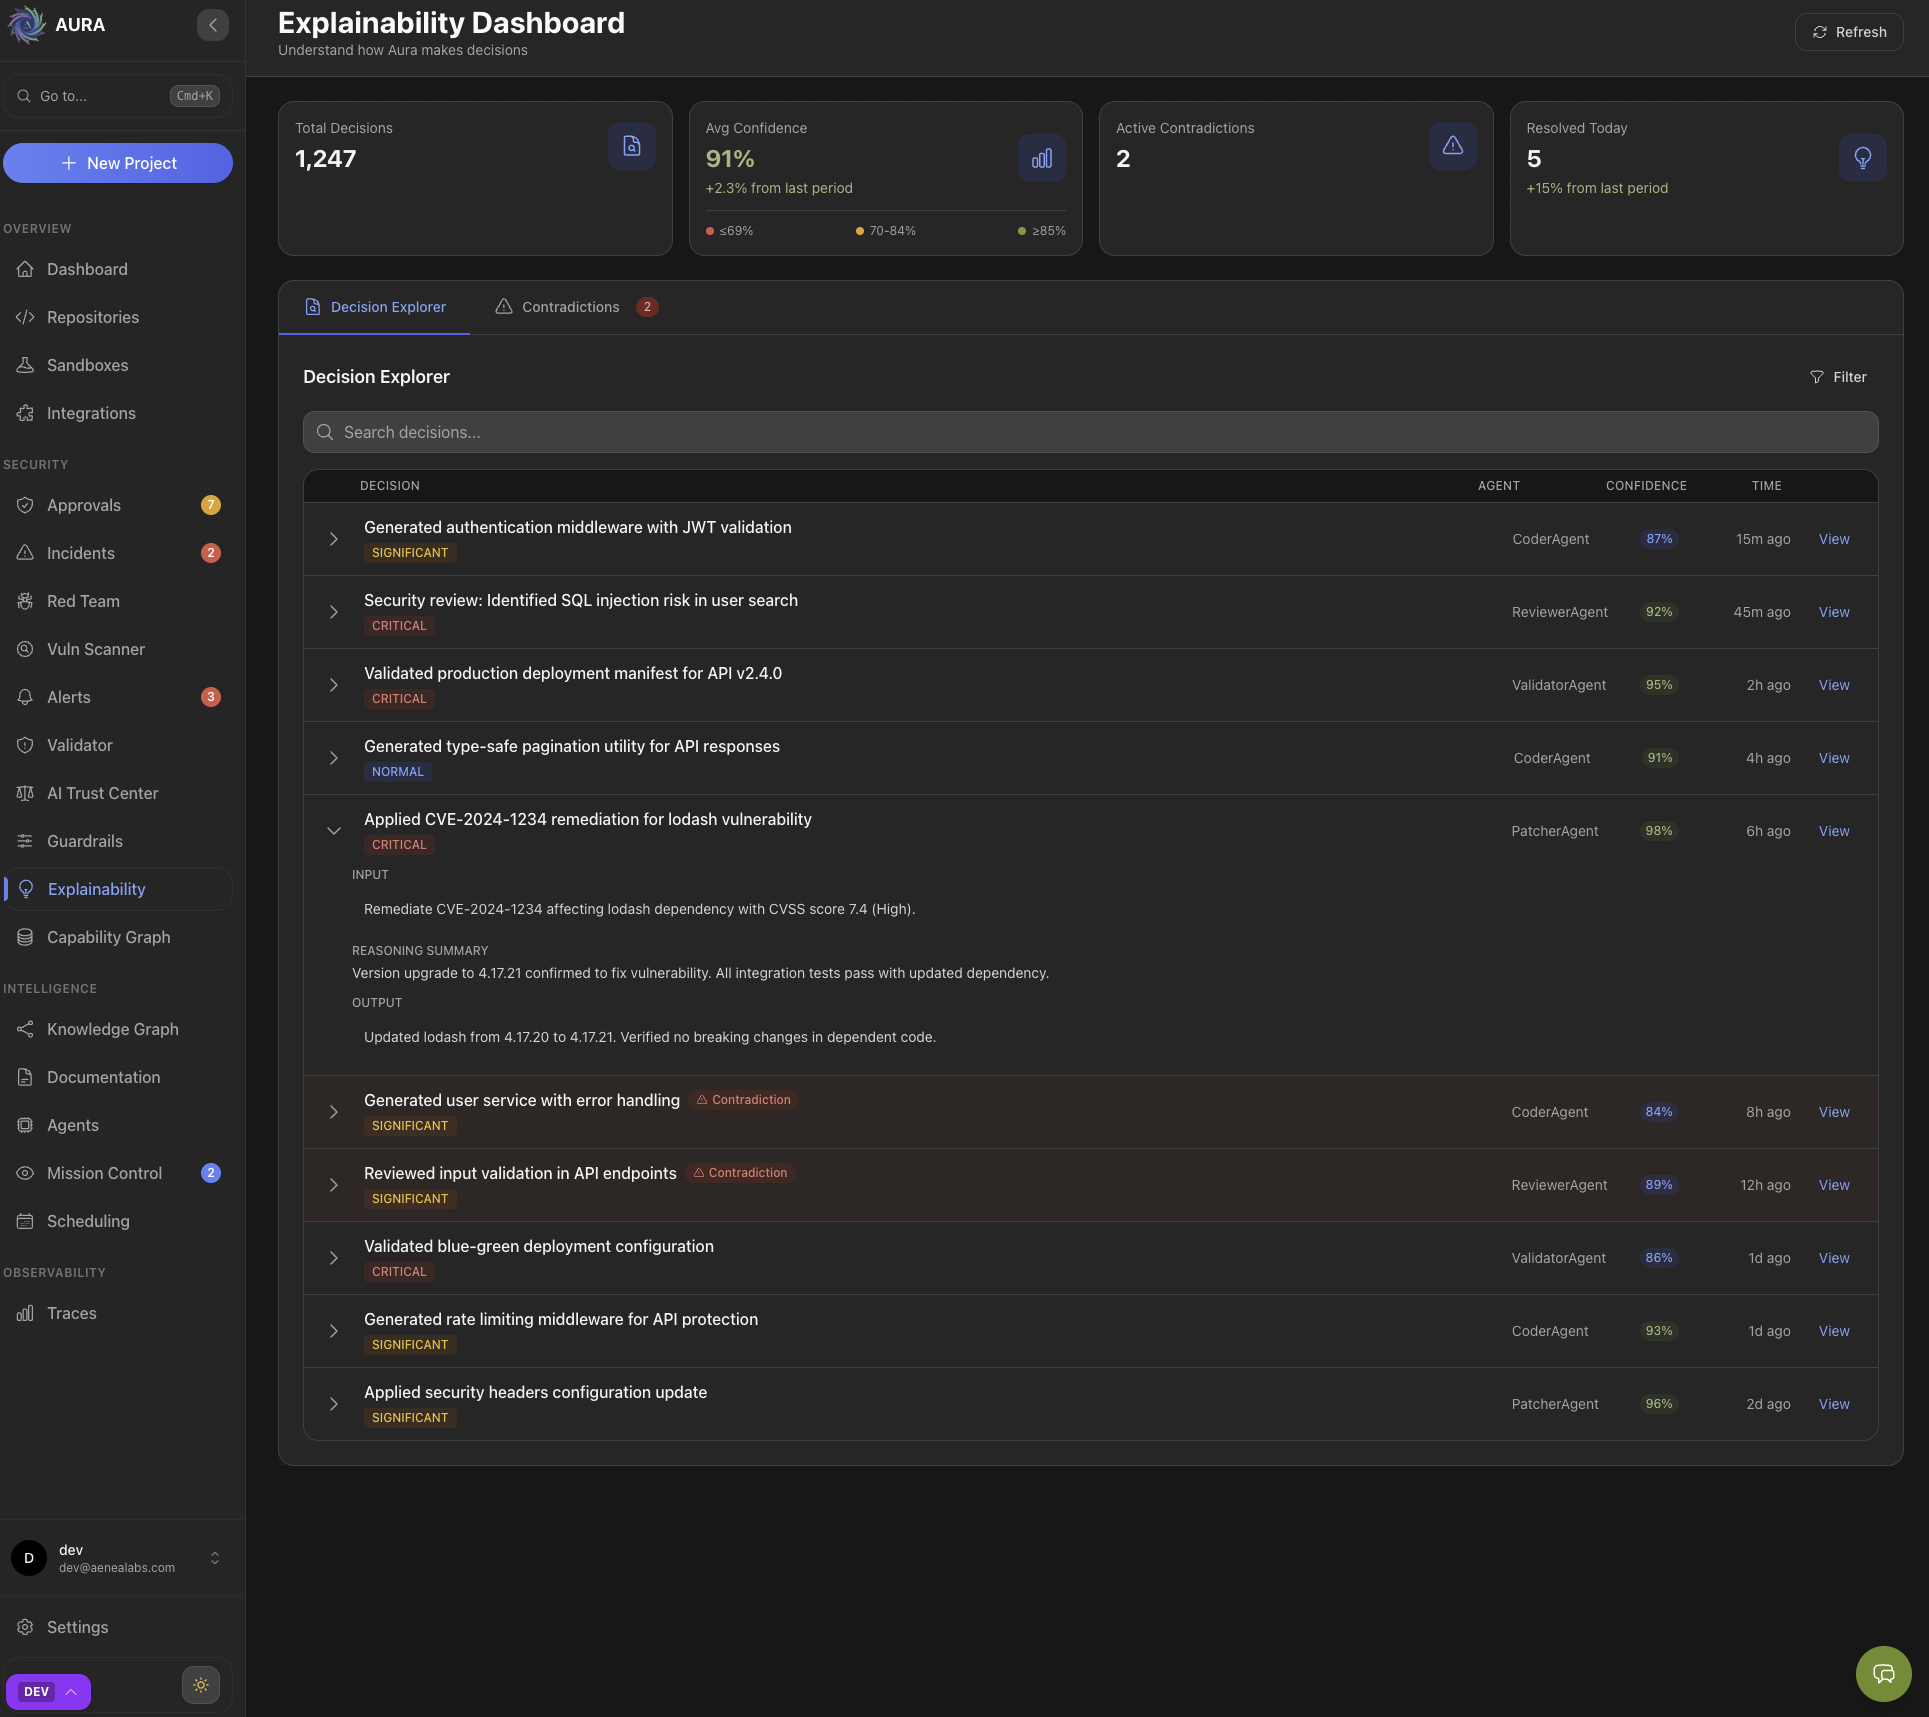The width and height of the screenshot is (1929, 1717).
Task: Click the Contradiction tag on user service
Action: [744, 1100]
